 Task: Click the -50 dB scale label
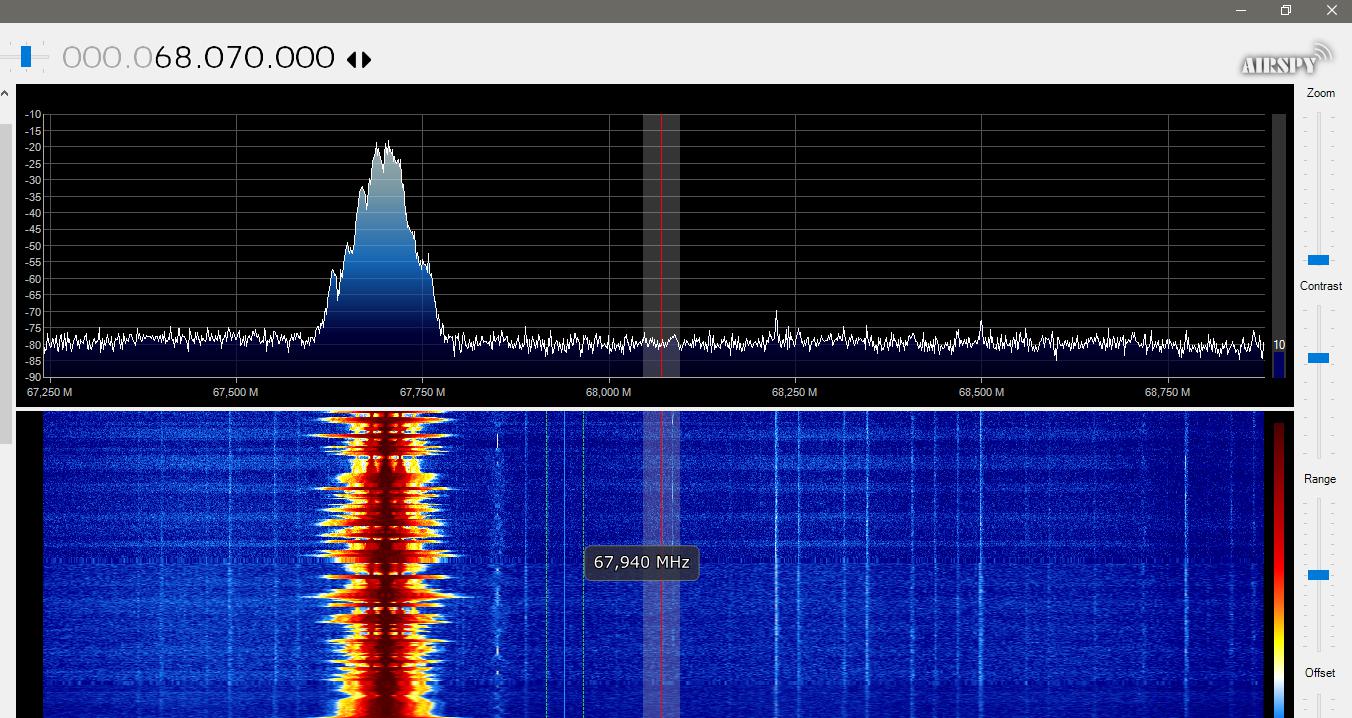[33, 246]
